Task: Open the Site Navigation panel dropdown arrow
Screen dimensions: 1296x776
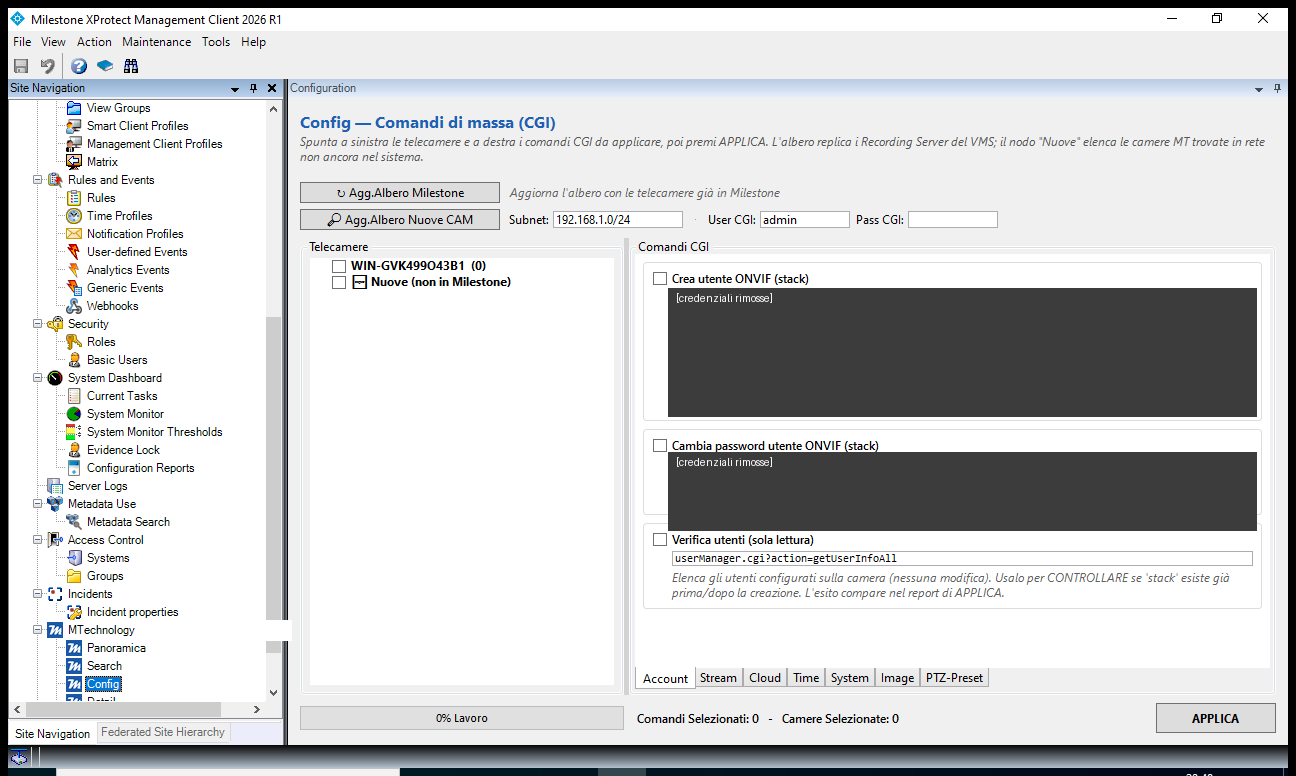Action: 235,89
